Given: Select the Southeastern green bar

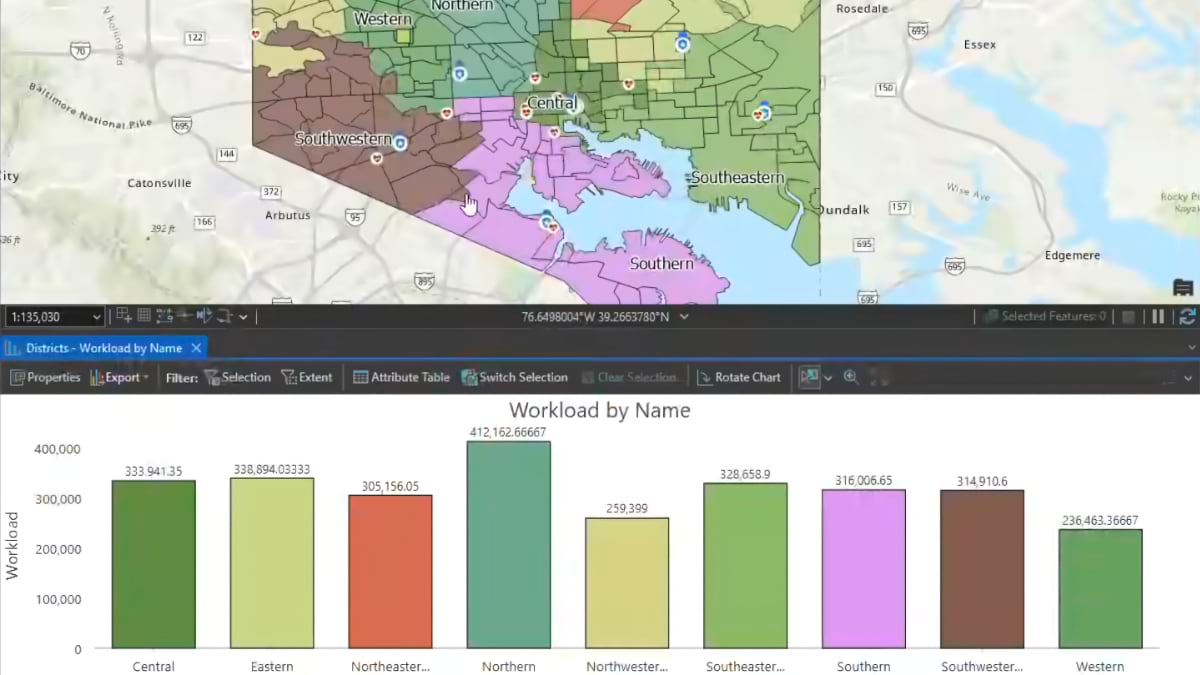Looking at the screenshot, I should tap(745, 566).
